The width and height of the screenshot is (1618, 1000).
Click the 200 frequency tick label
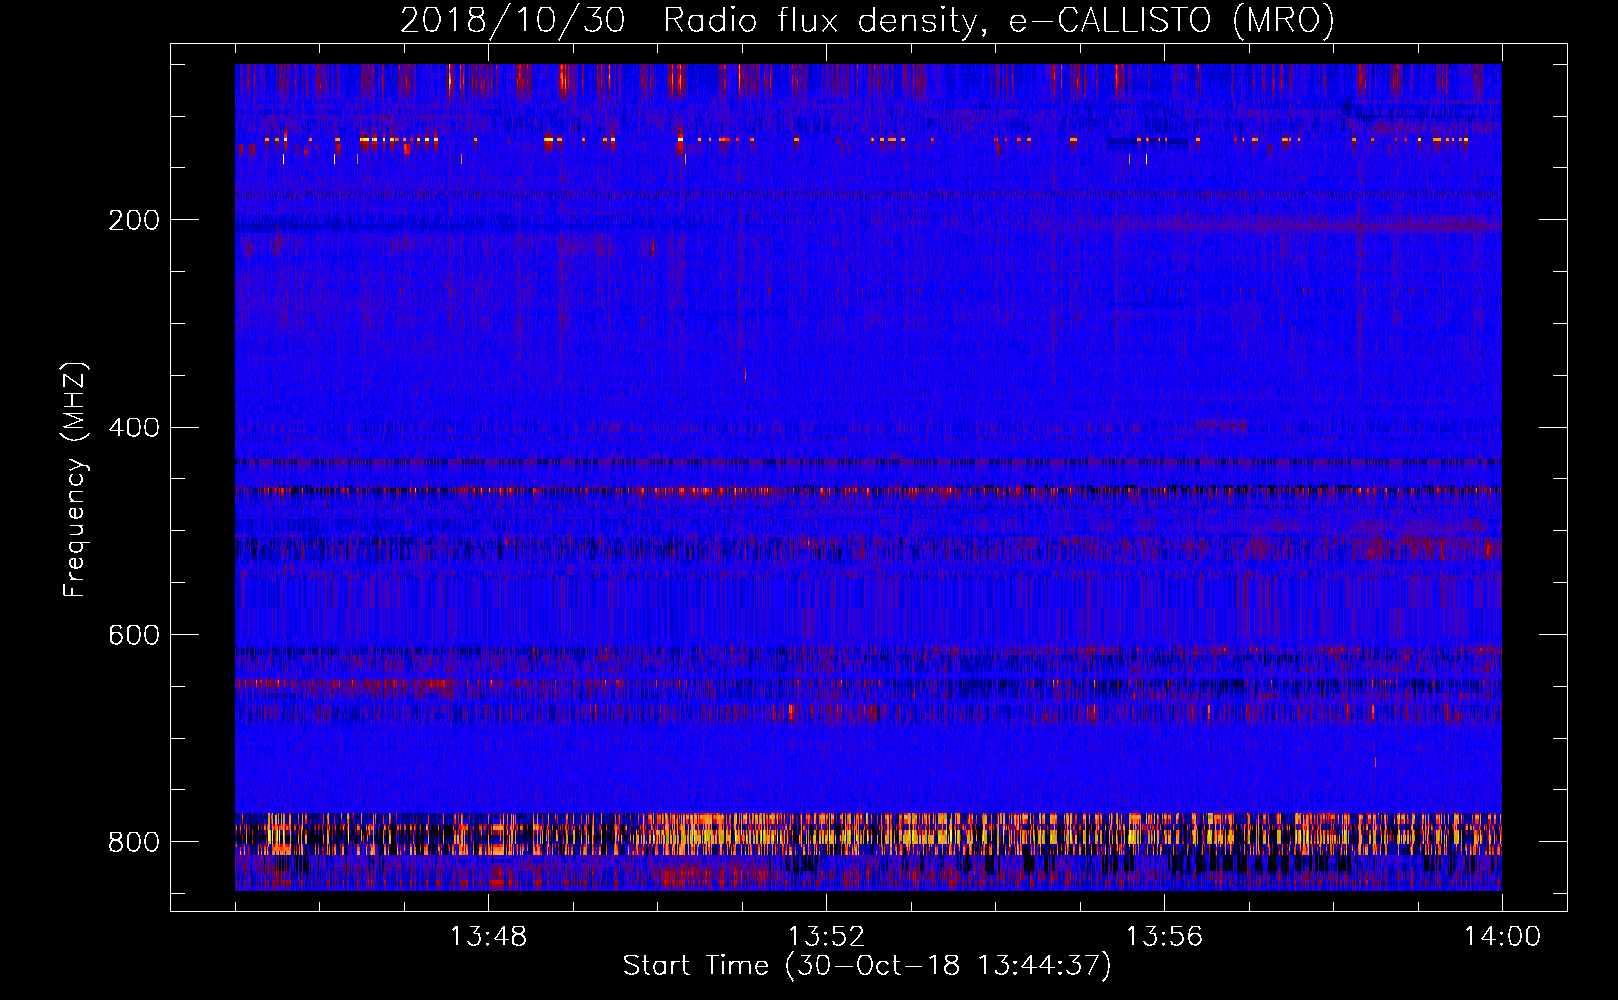click(134, 220)
